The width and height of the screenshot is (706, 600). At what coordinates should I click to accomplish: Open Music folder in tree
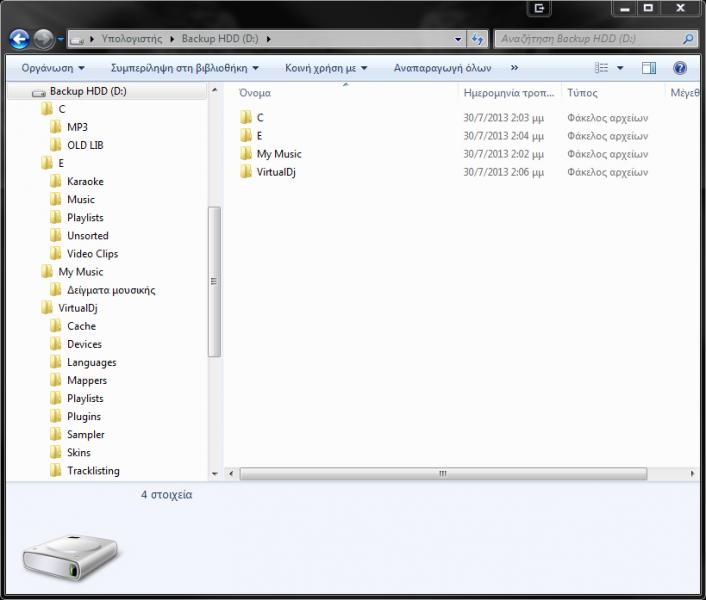81,199
